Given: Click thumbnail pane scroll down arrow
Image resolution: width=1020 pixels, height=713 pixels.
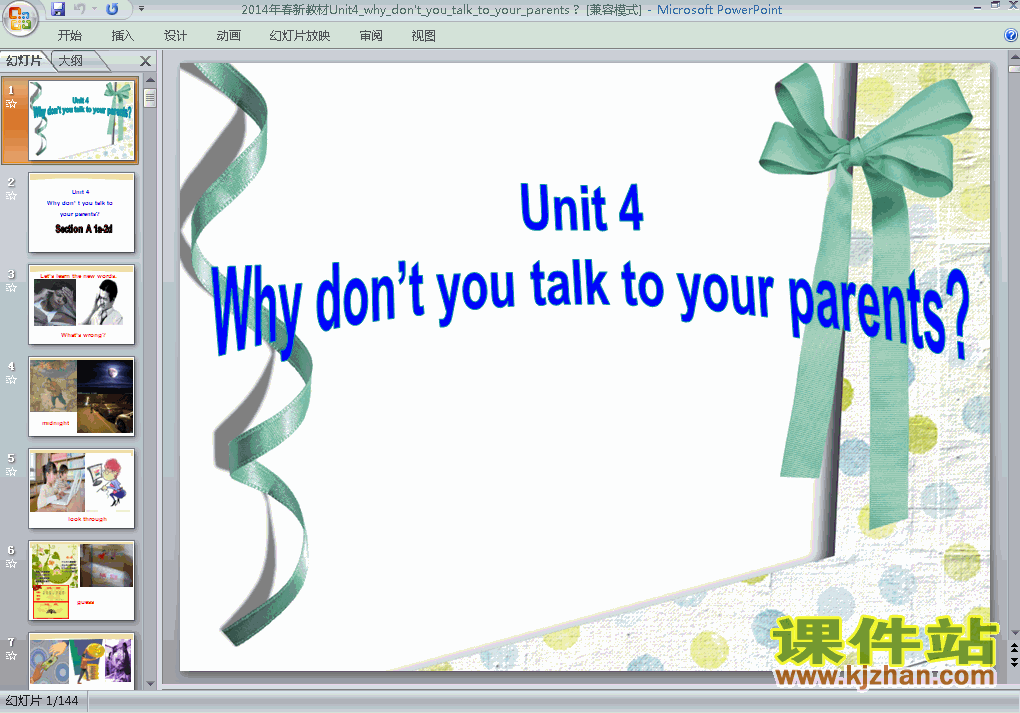Looking at the screenshot, I should (150, 684).
